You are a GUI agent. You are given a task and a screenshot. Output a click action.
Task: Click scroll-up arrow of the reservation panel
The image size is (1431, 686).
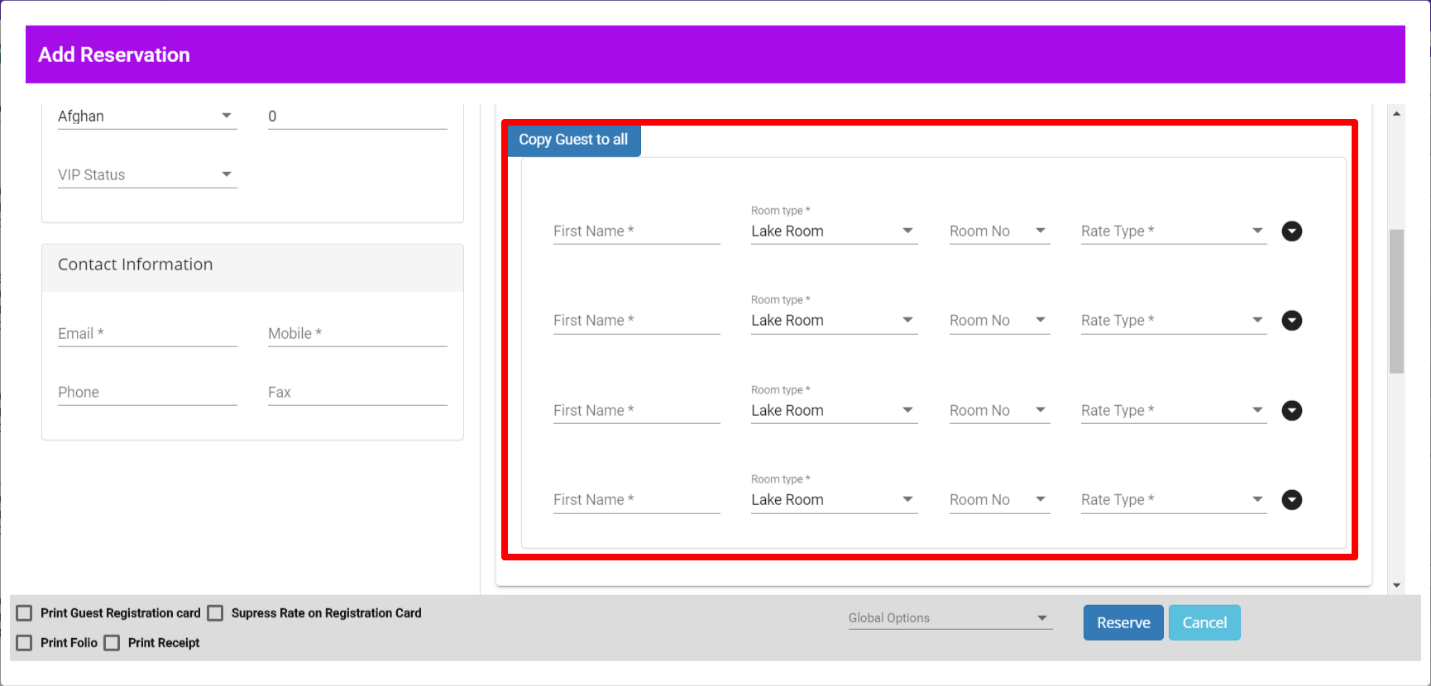pyautogui.click(x=1396, y=114)
